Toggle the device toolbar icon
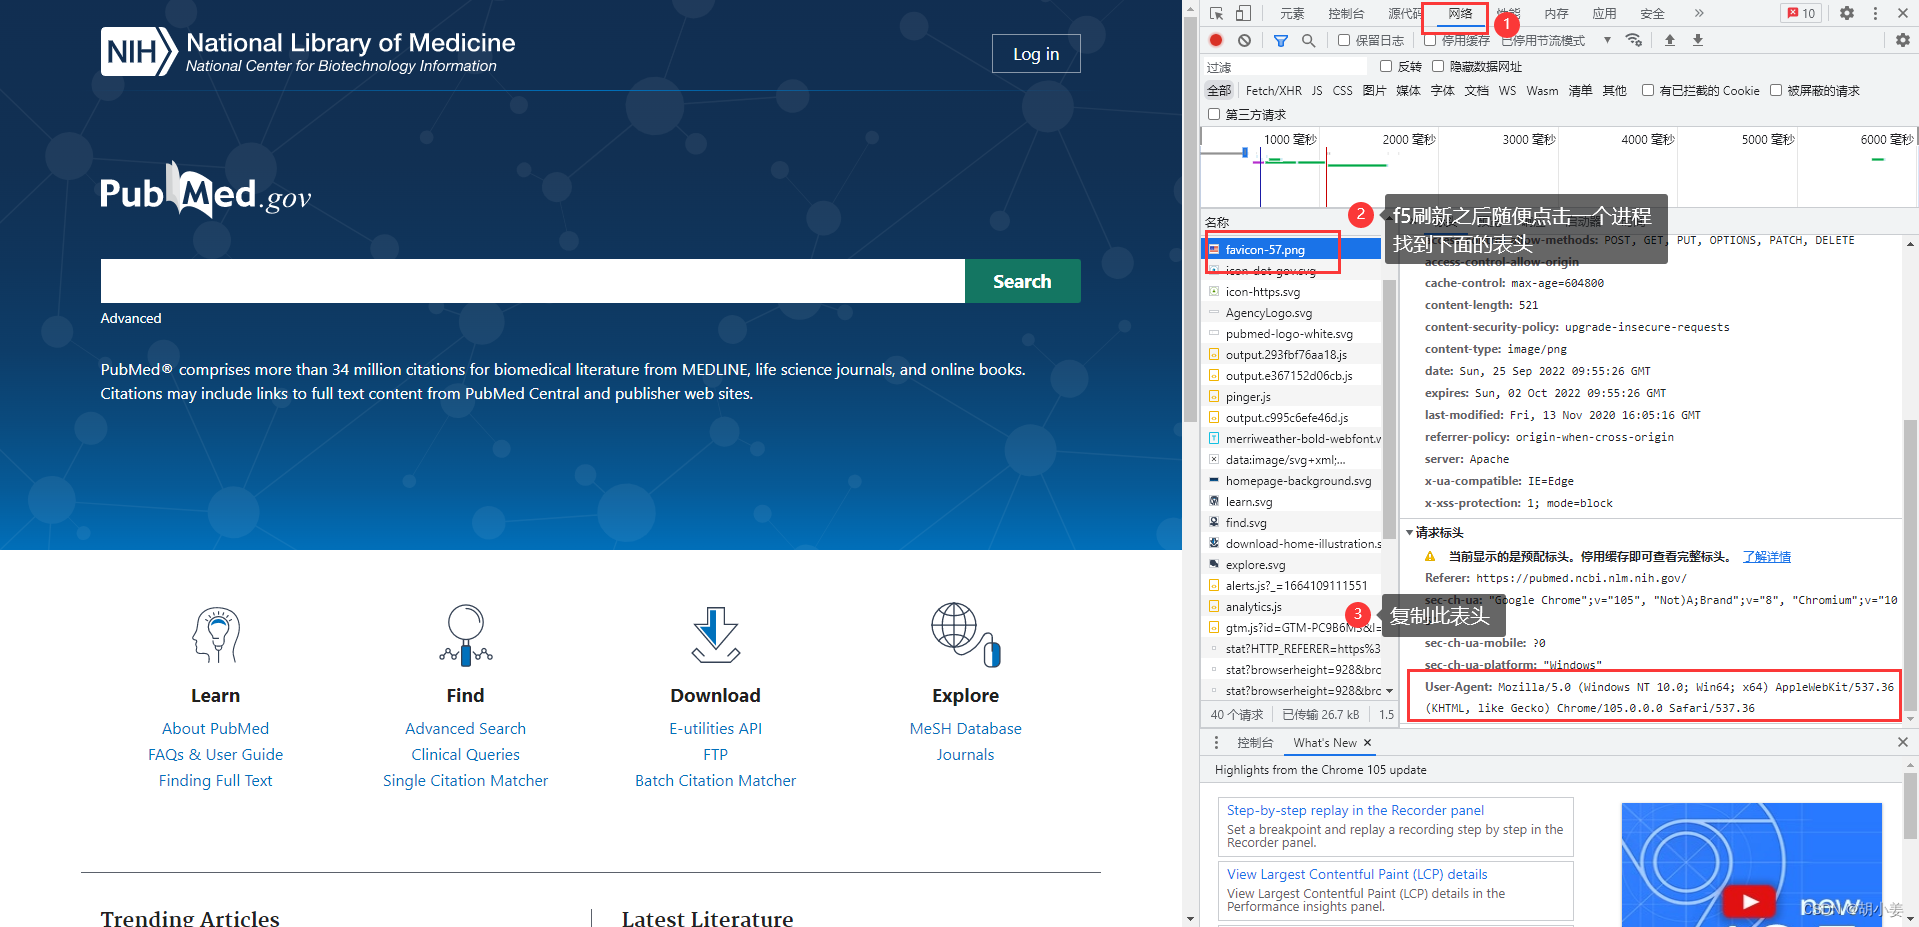Image resolution: width=1919 pixels, height=927 pixels. tap(1242, 13)
